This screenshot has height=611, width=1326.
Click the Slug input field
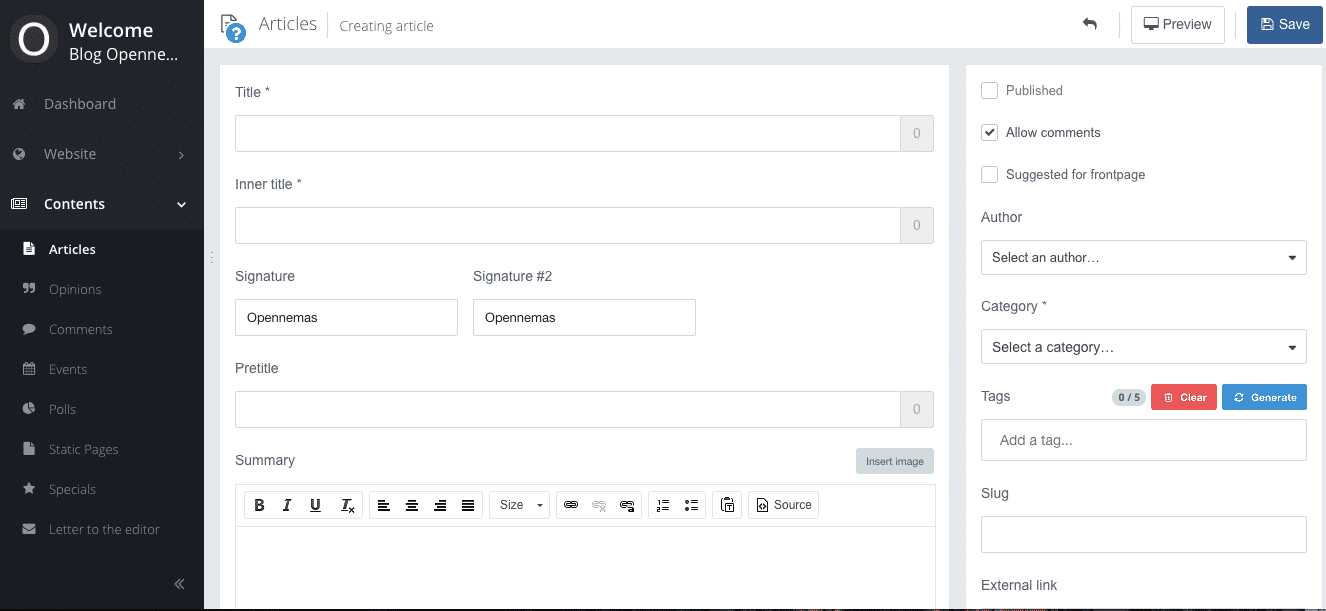(x=1144, y=534)
